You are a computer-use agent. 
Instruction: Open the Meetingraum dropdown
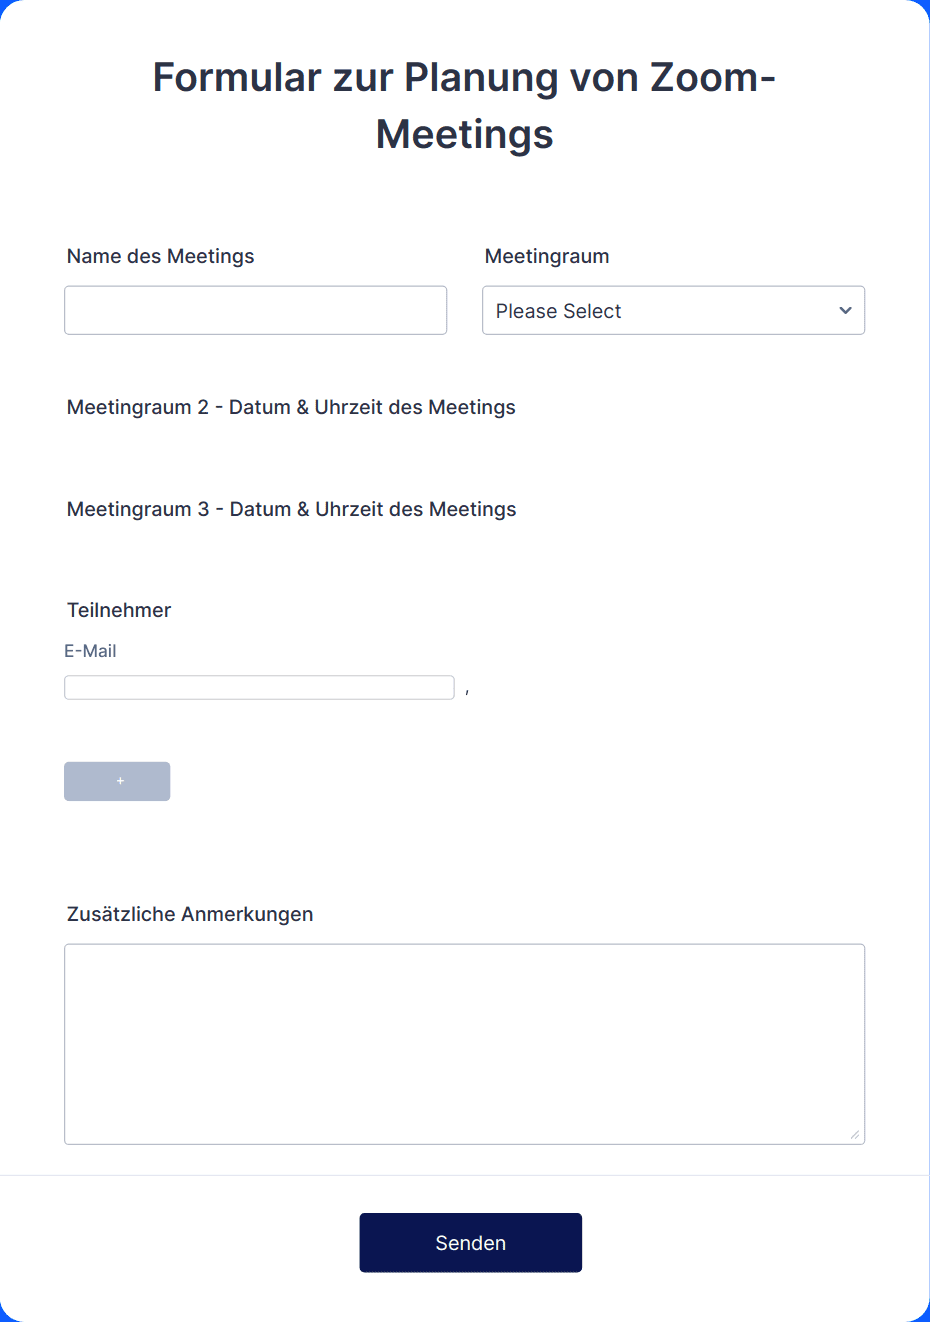[x=673, y=310]
